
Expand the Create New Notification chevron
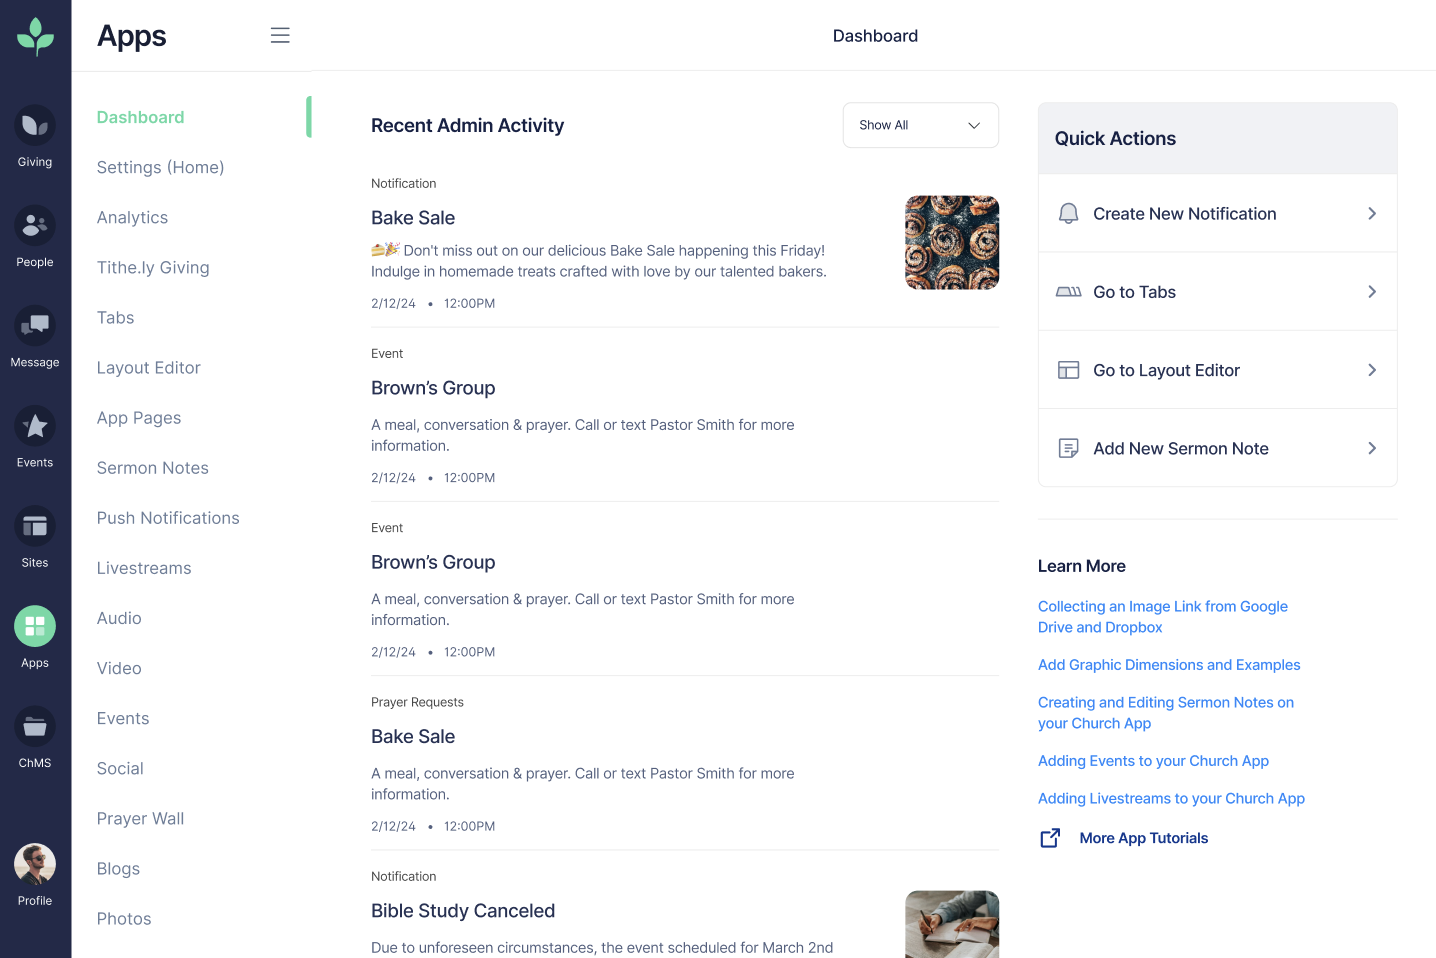click(x=1372, y=214)
